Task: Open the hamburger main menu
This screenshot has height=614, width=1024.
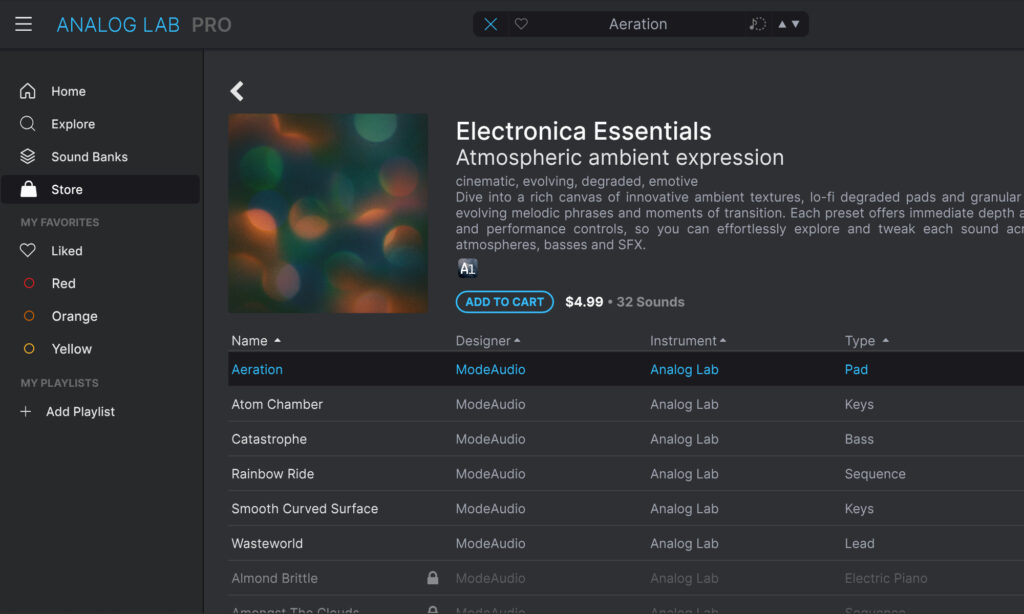Action: pos(24,24)
